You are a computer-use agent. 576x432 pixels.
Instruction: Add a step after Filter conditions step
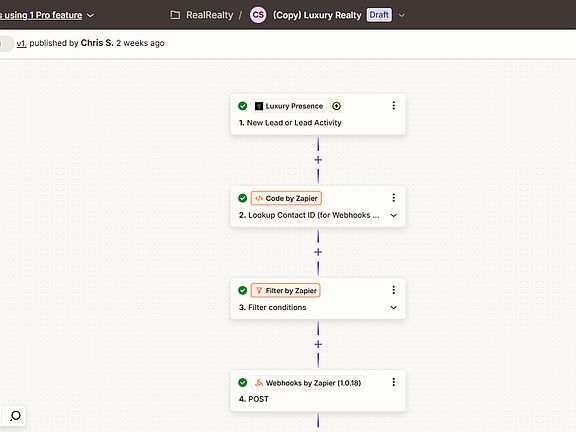318,344
